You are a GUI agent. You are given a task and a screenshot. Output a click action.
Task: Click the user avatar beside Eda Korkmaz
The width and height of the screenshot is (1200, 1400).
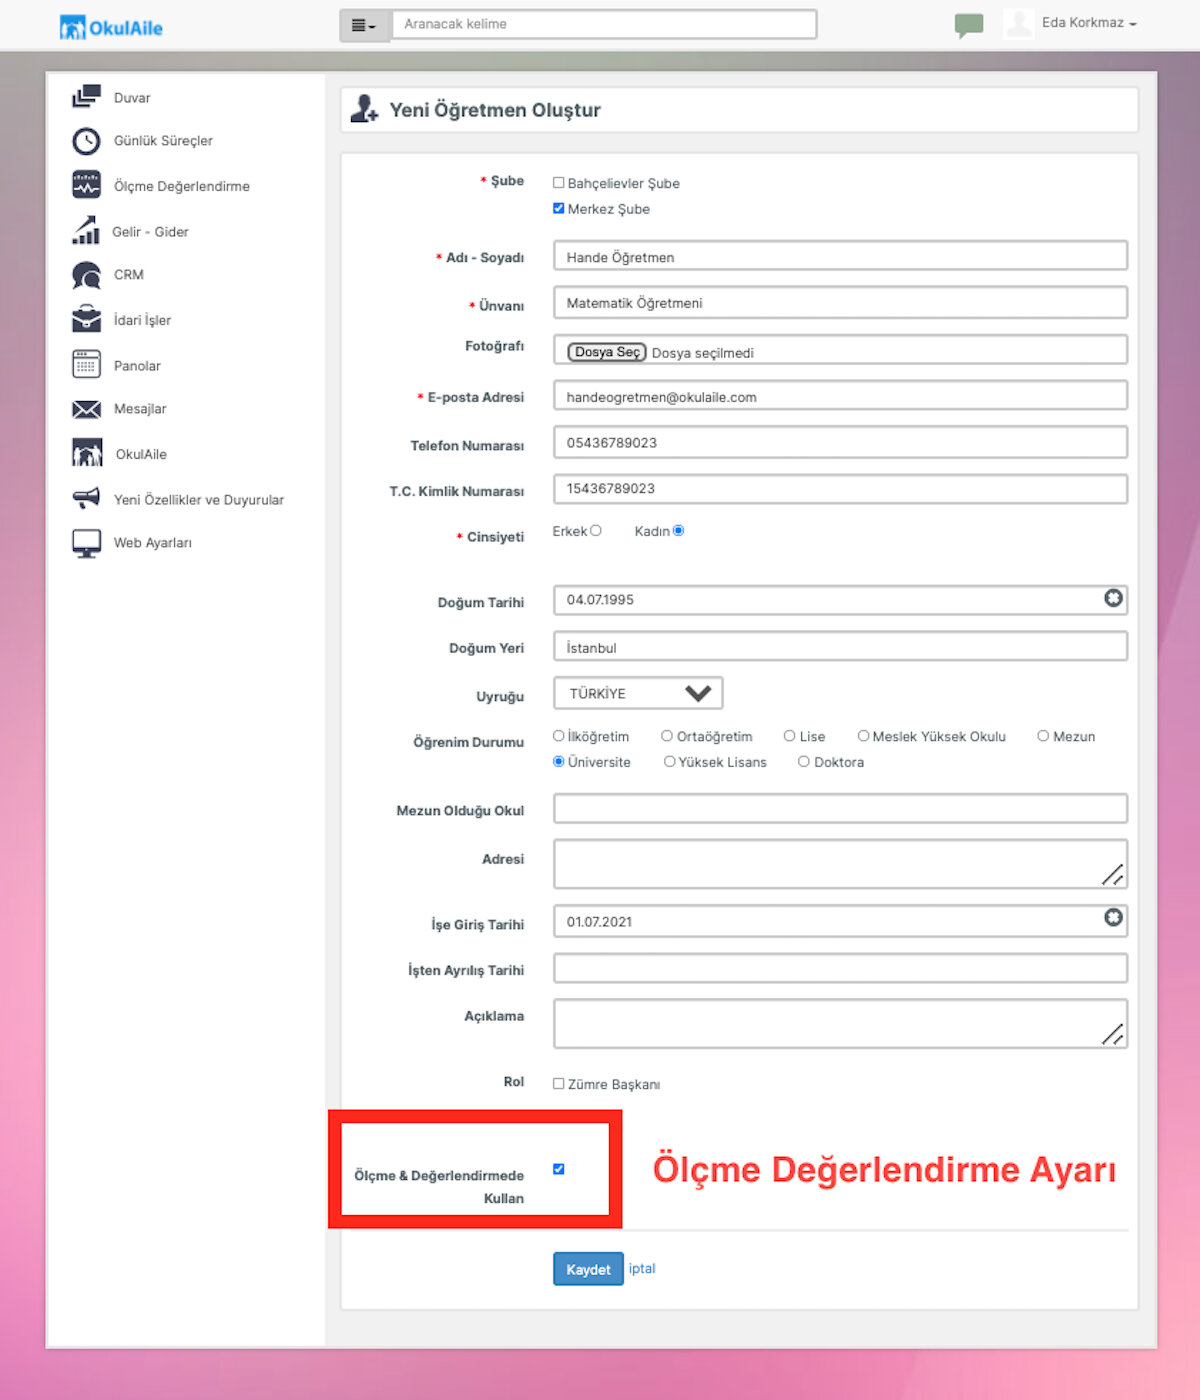point(1018,23)
